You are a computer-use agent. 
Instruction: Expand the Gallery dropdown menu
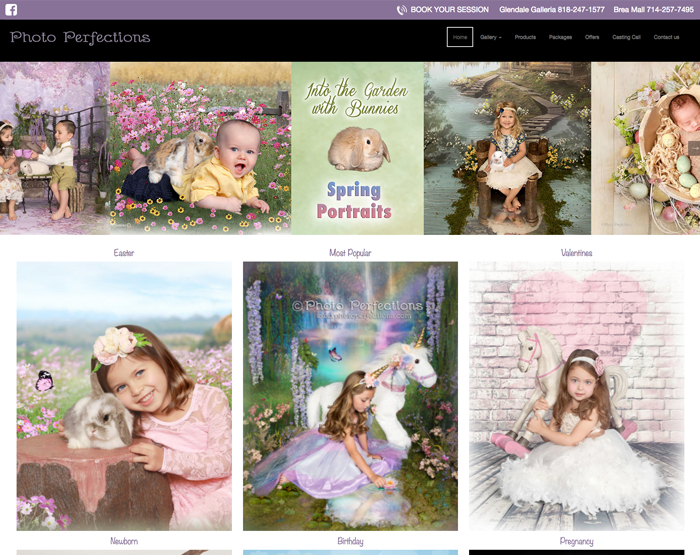490,37
